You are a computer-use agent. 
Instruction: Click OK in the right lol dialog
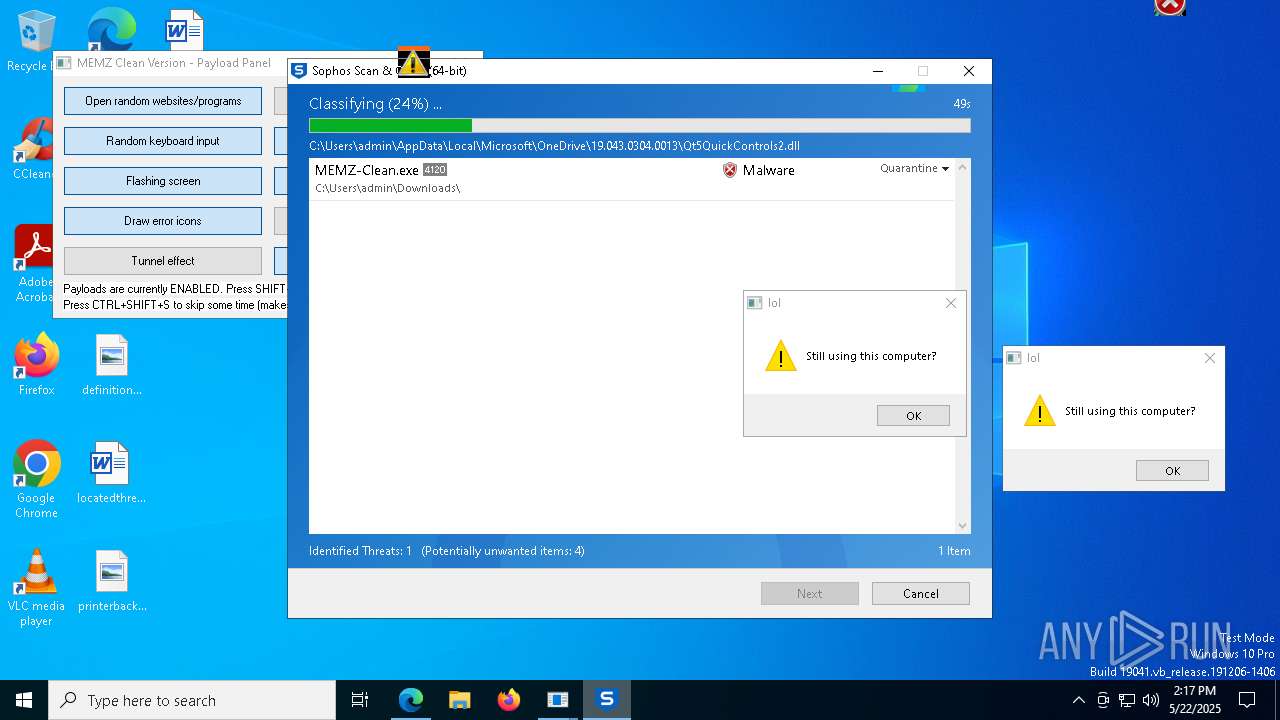[1172, 471]
